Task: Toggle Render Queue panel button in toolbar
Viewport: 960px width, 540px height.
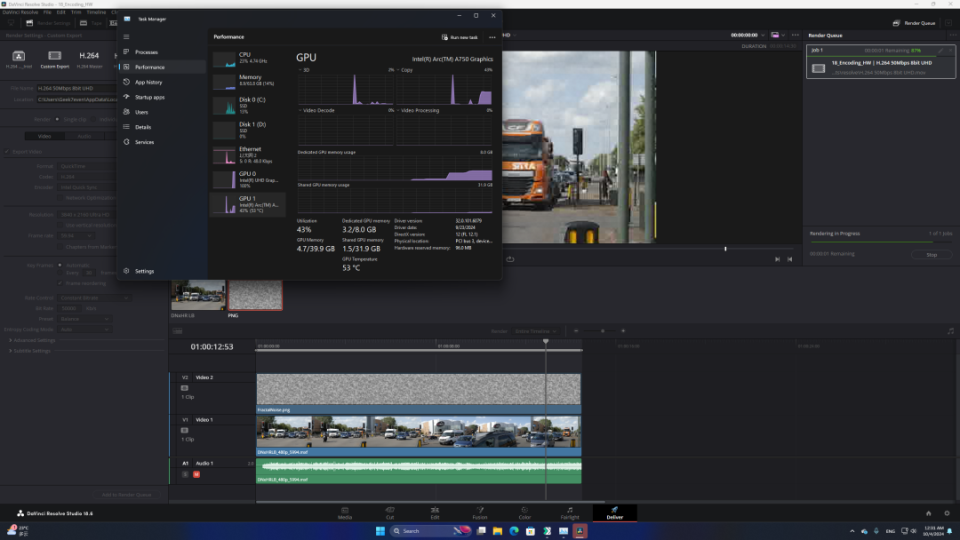Action: 913,23
